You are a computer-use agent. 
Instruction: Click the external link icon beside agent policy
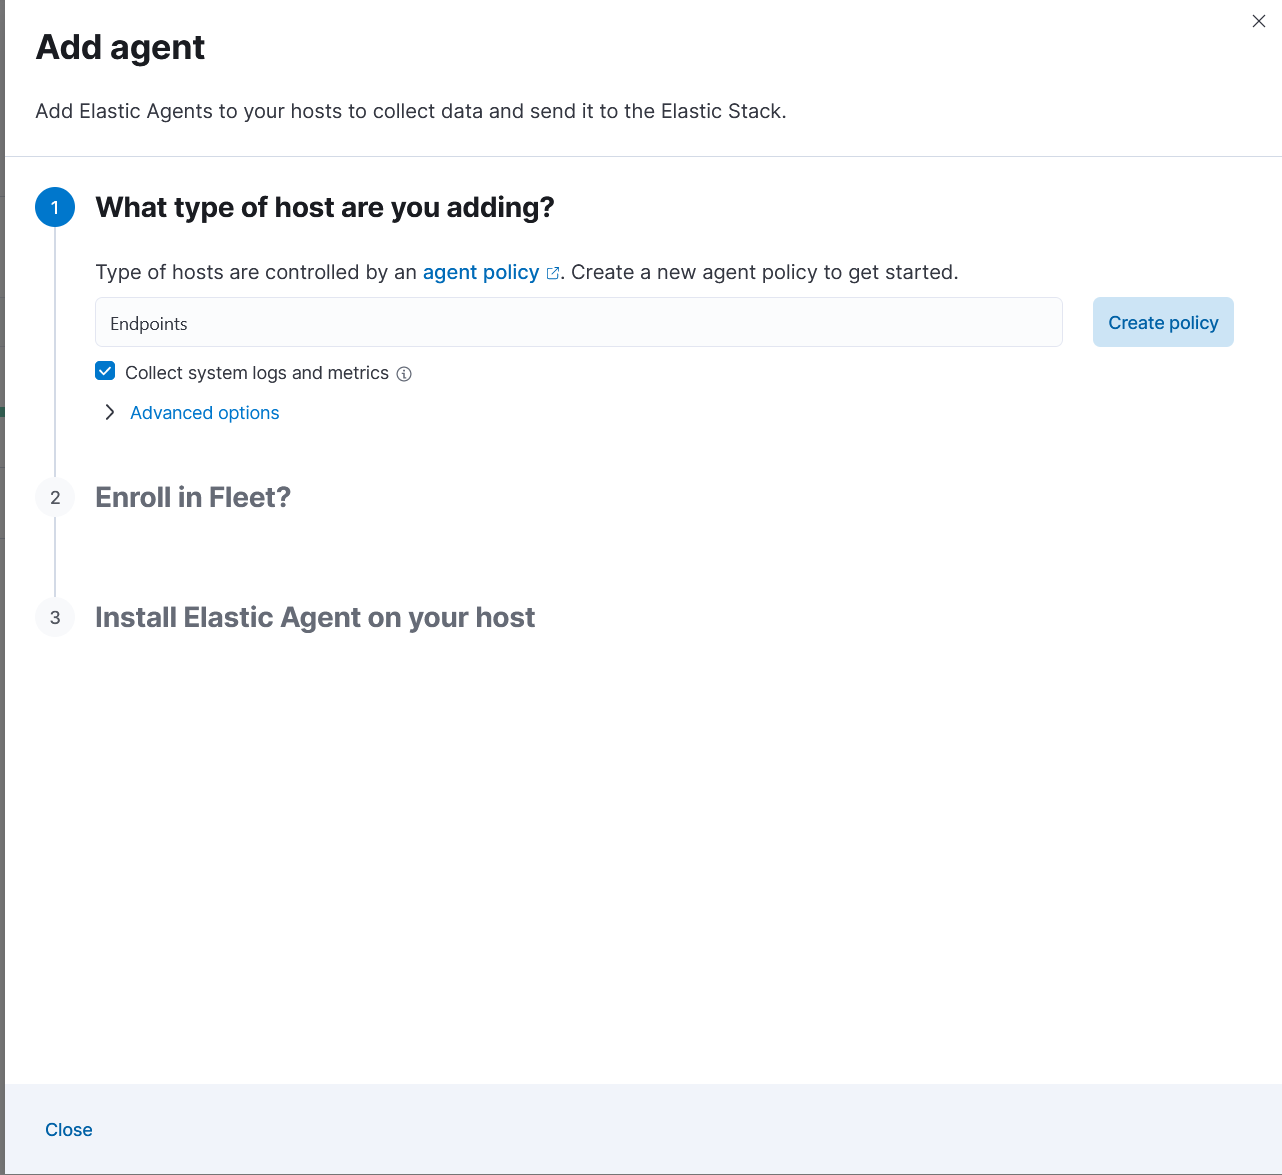552,273
